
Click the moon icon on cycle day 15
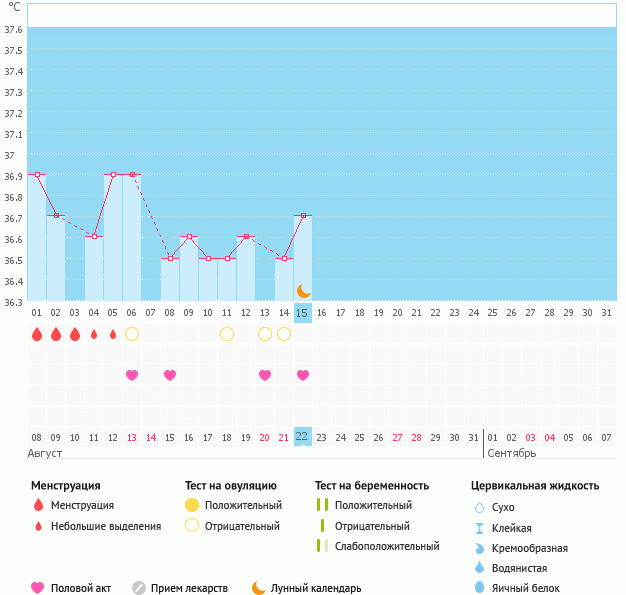coord(303,291)
